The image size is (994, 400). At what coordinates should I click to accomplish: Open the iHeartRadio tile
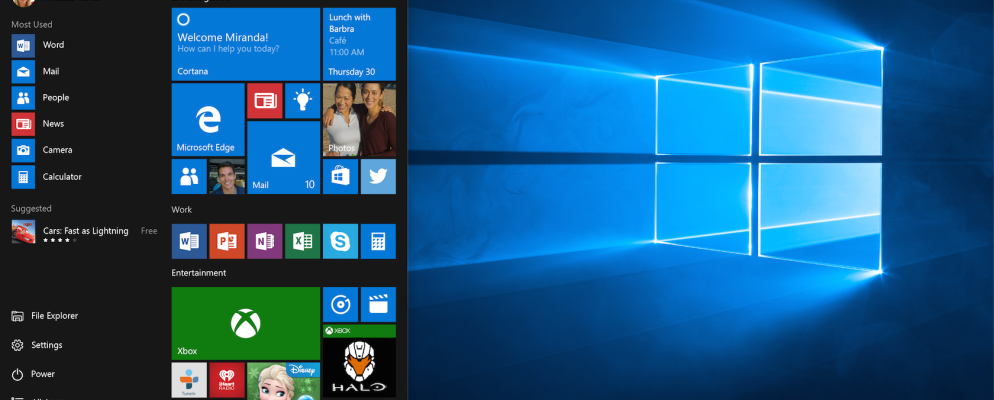click(x=227, y=380)
